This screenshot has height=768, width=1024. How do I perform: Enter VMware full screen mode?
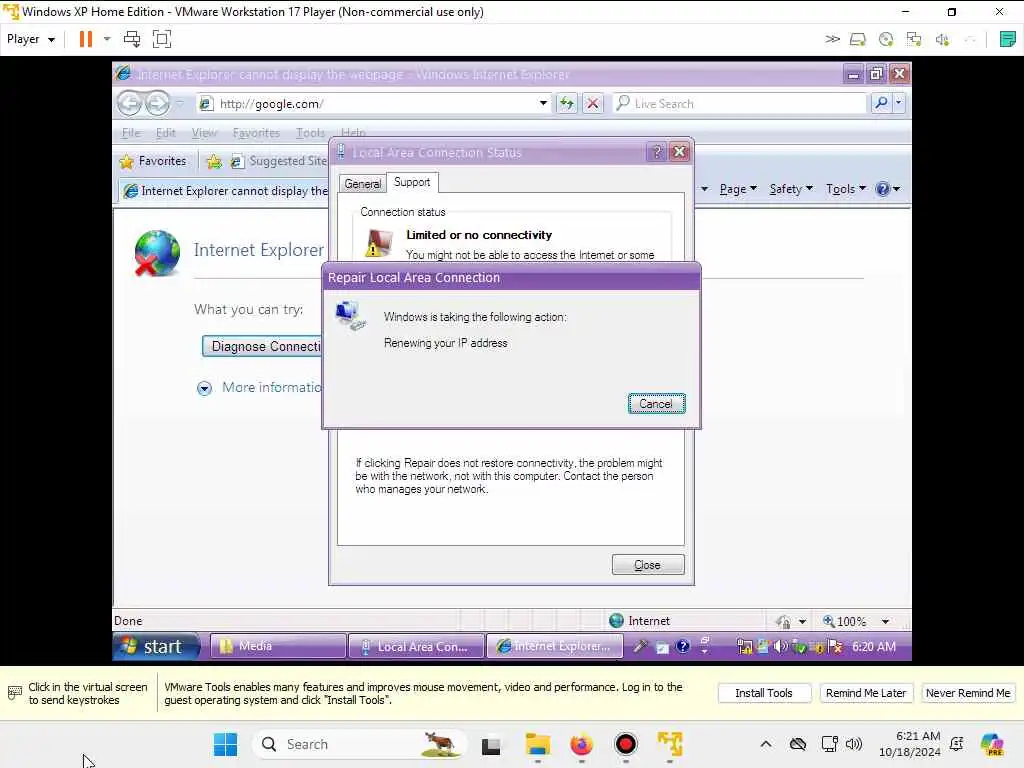[162, 39]
